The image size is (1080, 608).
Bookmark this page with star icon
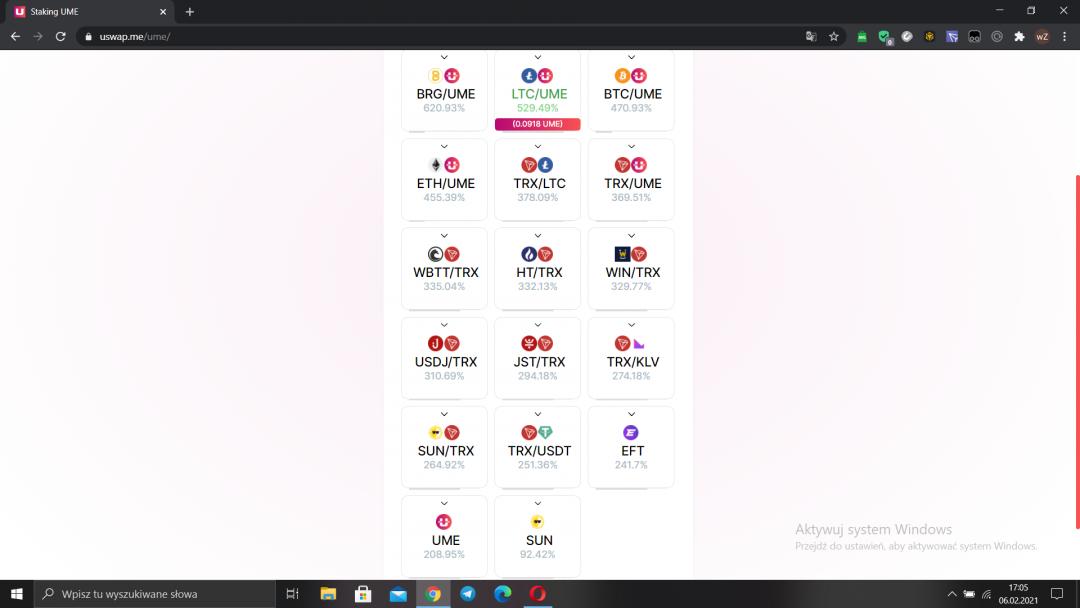[x=833, y=37]
